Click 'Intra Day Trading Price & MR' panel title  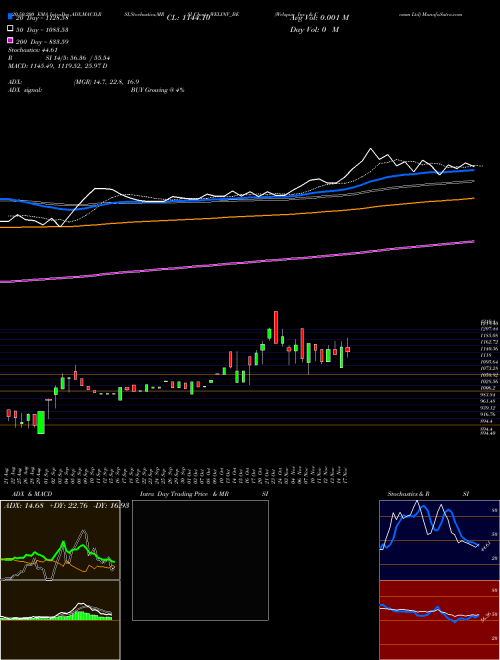(x=184, y=494)
